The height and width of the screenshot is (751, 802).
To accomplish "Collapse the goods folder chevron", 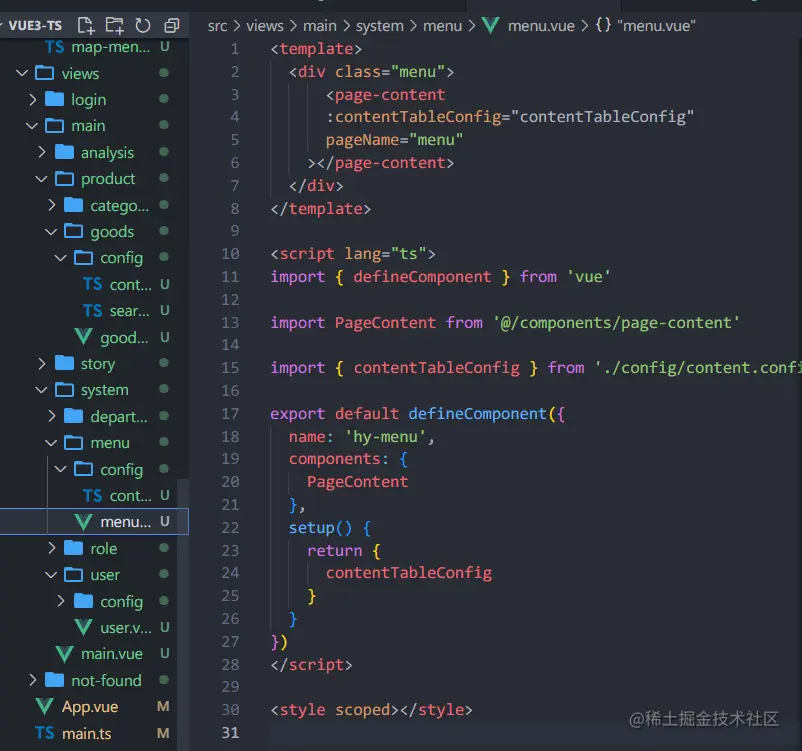I will click(x=51, y=232).
